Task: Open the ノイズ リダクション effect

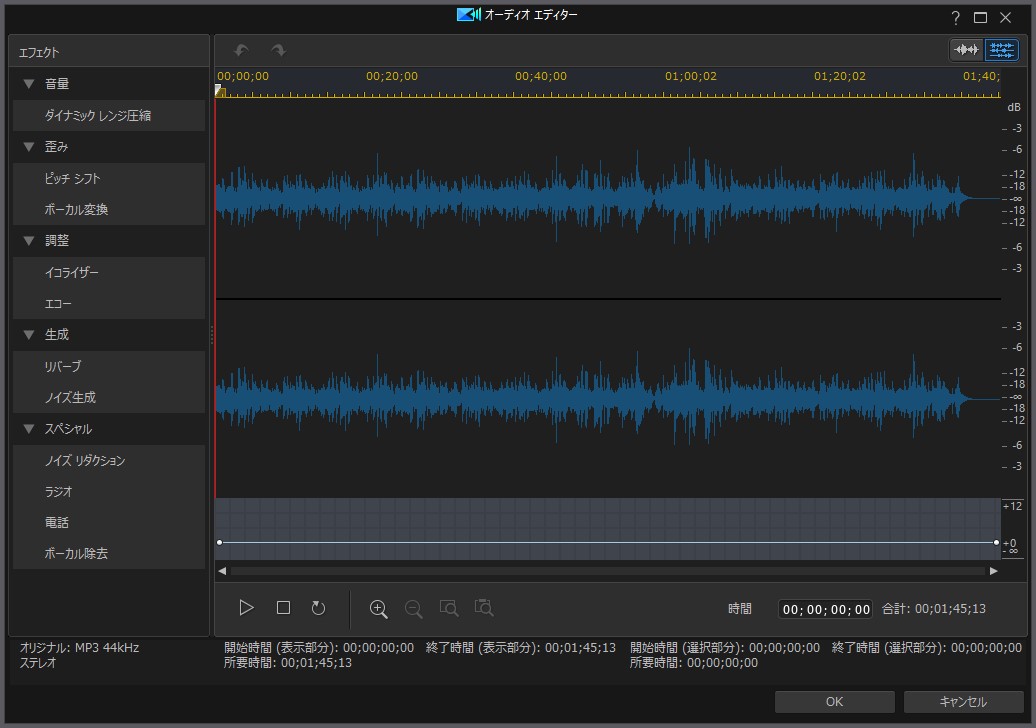Action: [109, 460]
